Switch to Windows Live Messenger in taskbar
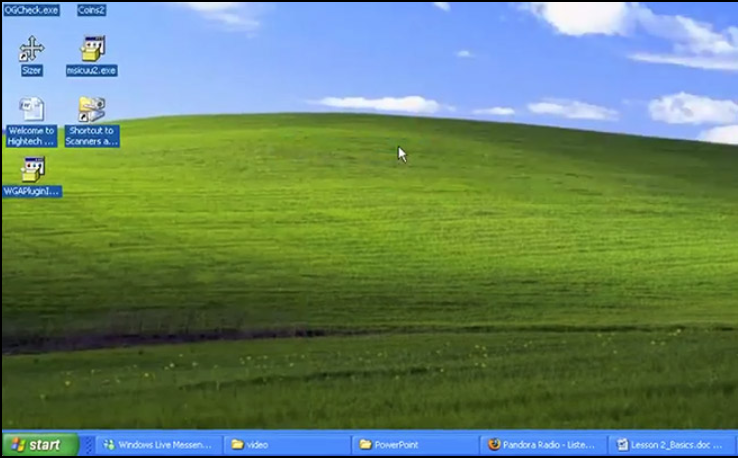738x458 pixels. pyautogui.click(x=158, y=445)
